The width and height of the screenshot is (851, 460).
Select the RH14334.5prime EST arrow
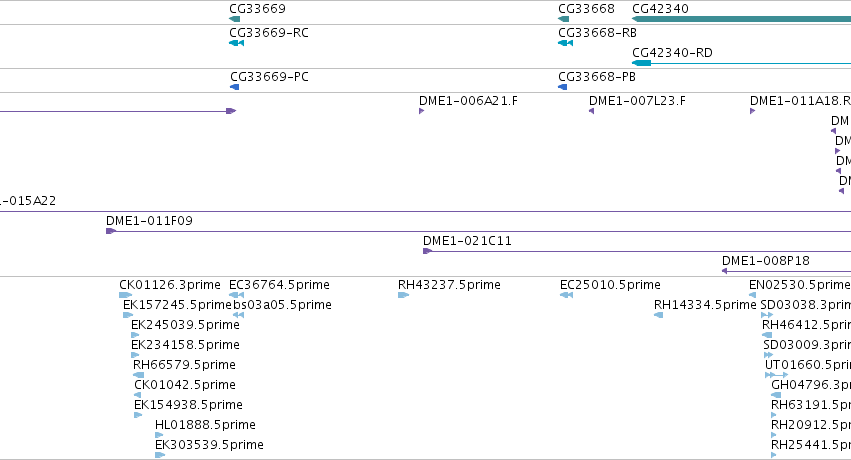[658, 315]
